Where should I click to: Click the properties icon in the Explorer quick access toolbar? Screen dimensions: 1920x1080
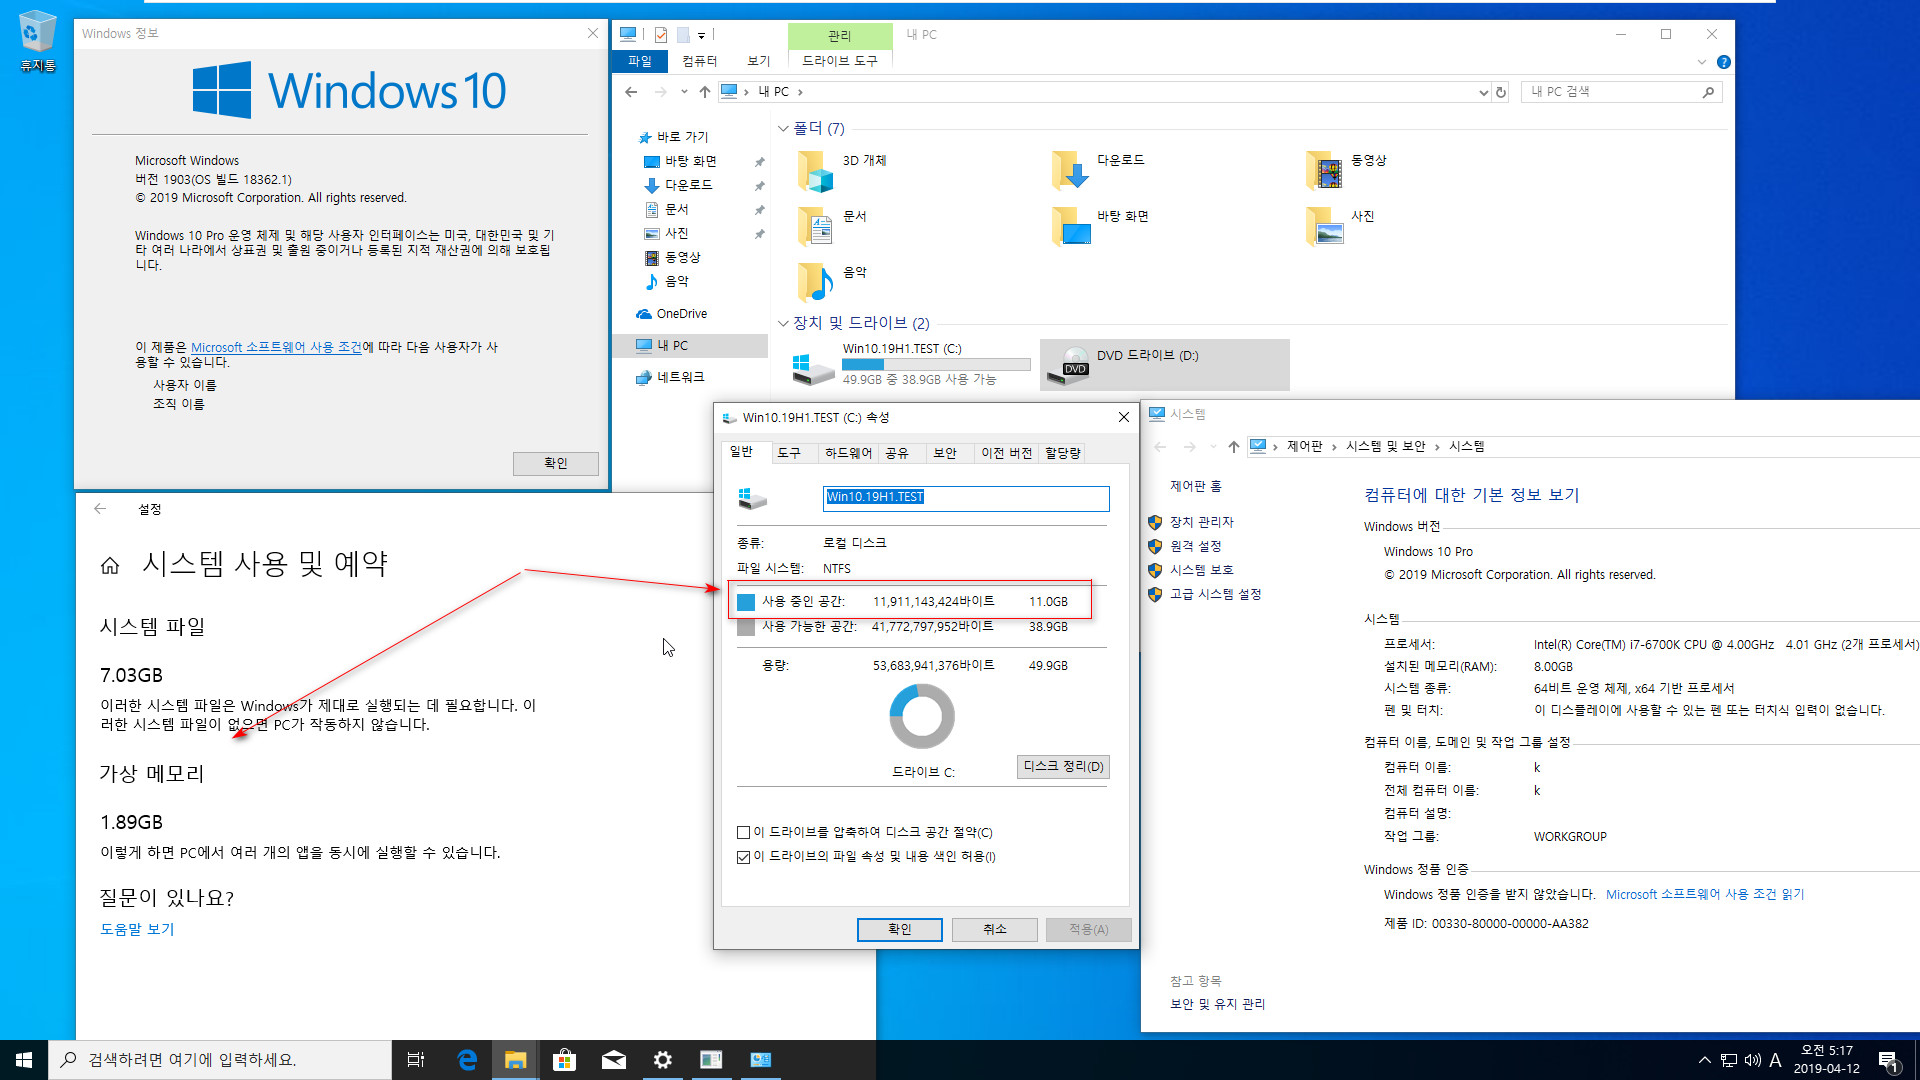pyautogui.click(x=661, y=35)
